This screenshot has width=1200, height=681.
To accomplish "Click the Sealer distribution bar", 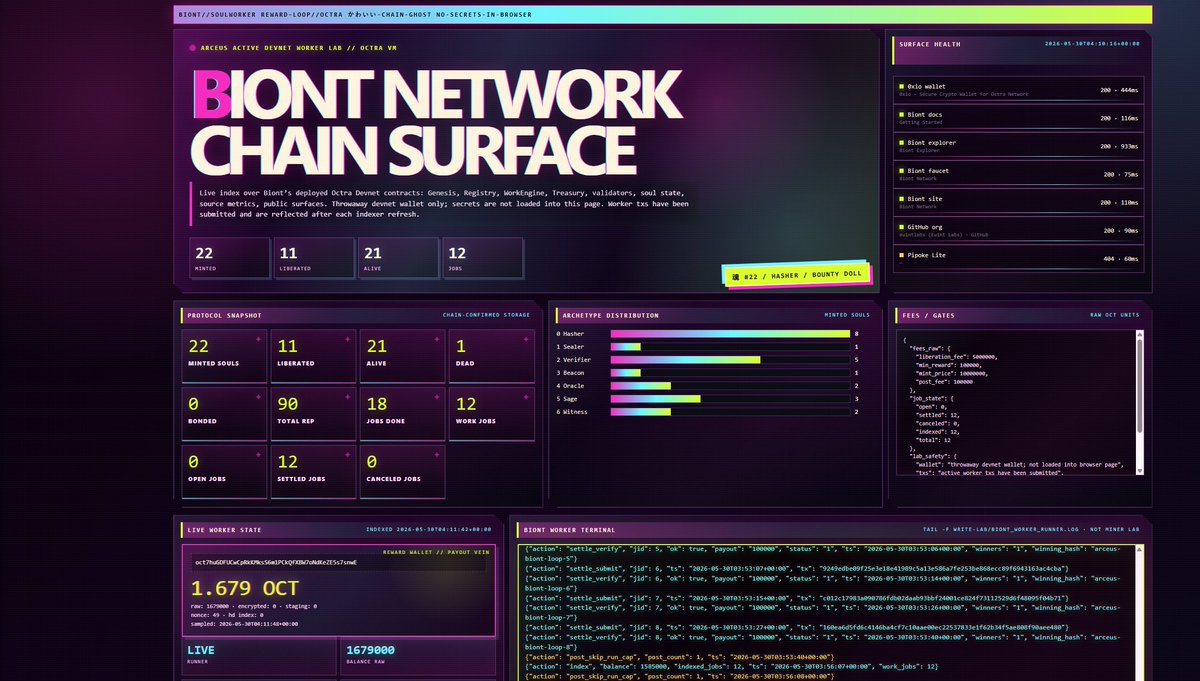I will coord(625,346).
